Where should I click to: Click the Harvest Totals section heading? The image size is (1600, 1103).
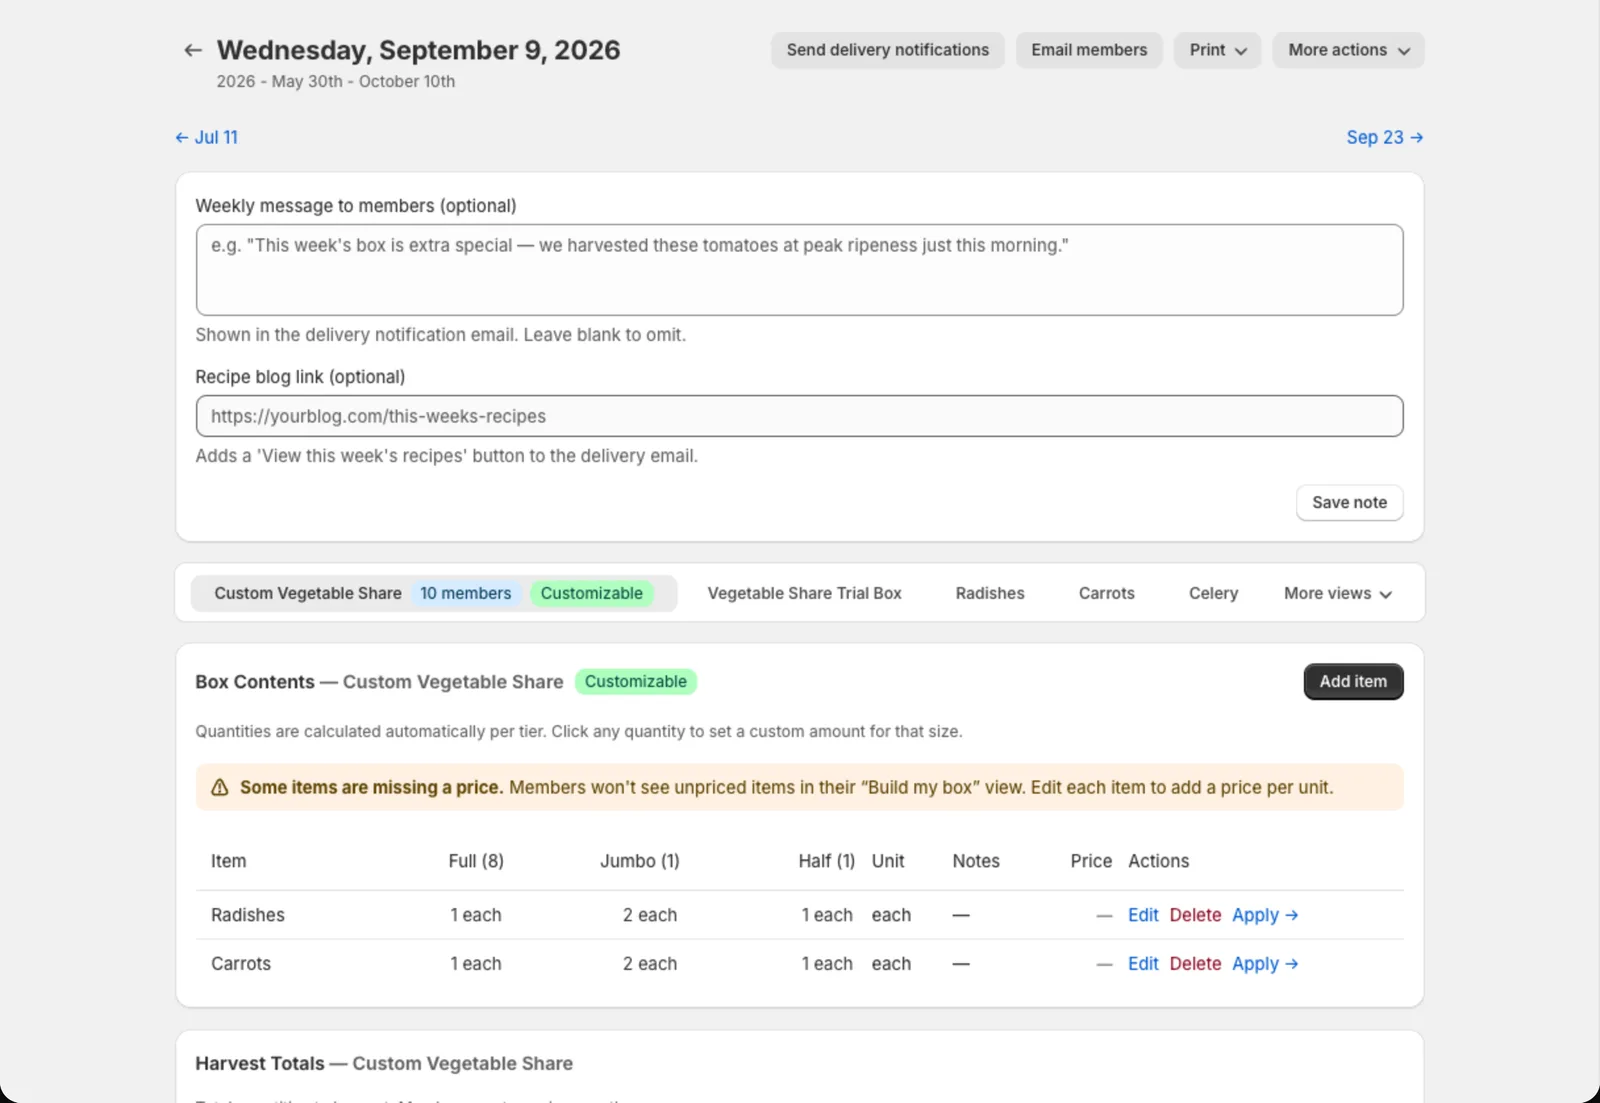384,1064
